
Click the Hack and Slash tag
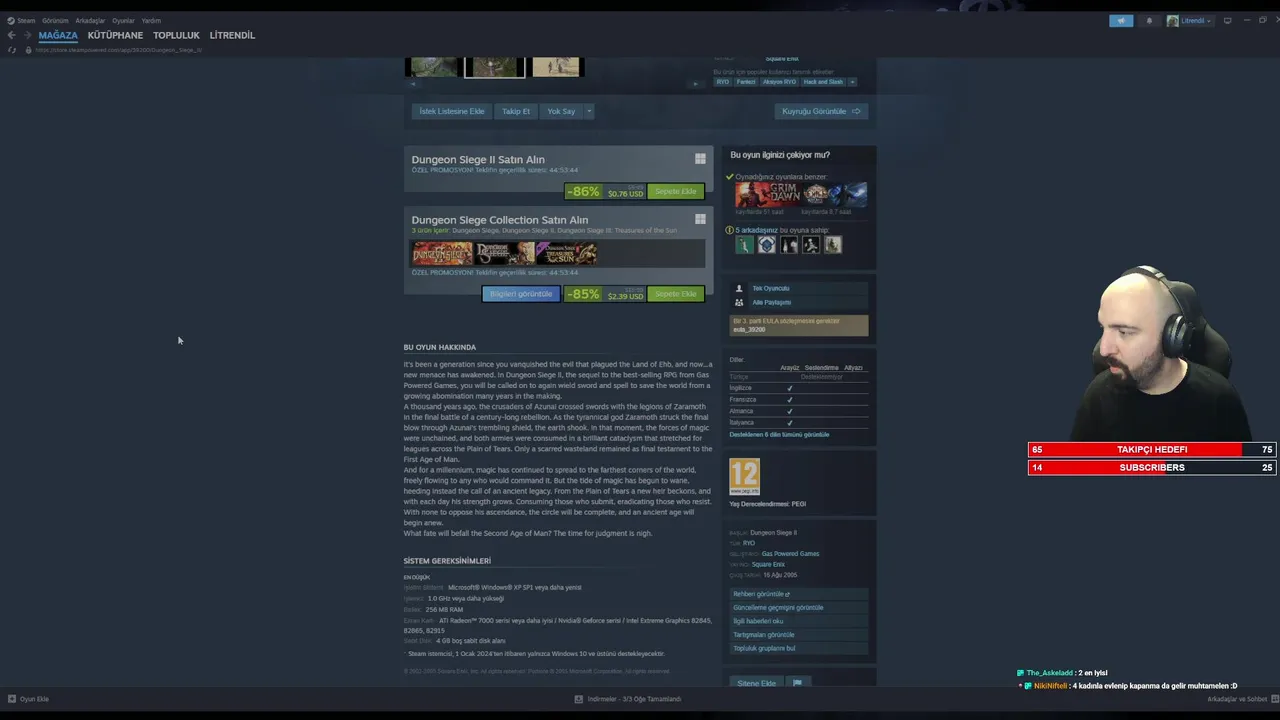(x=823, y=82)
